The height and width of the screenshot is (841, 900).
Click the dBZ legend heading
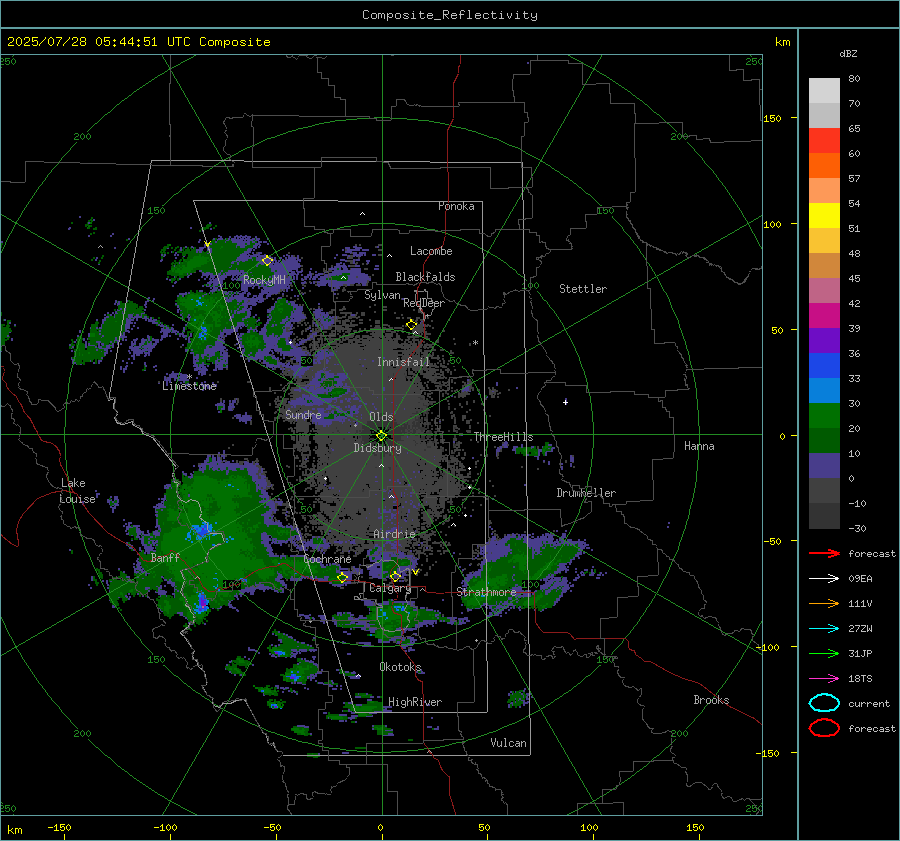pyautogui.click(x=848, y=53)
